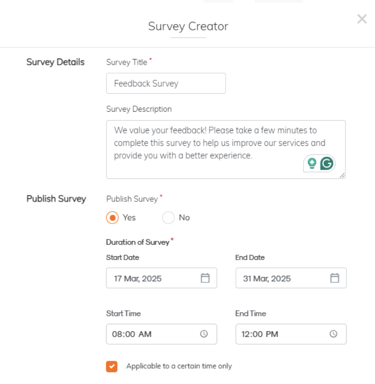Select the No radio button

(168, 218)
